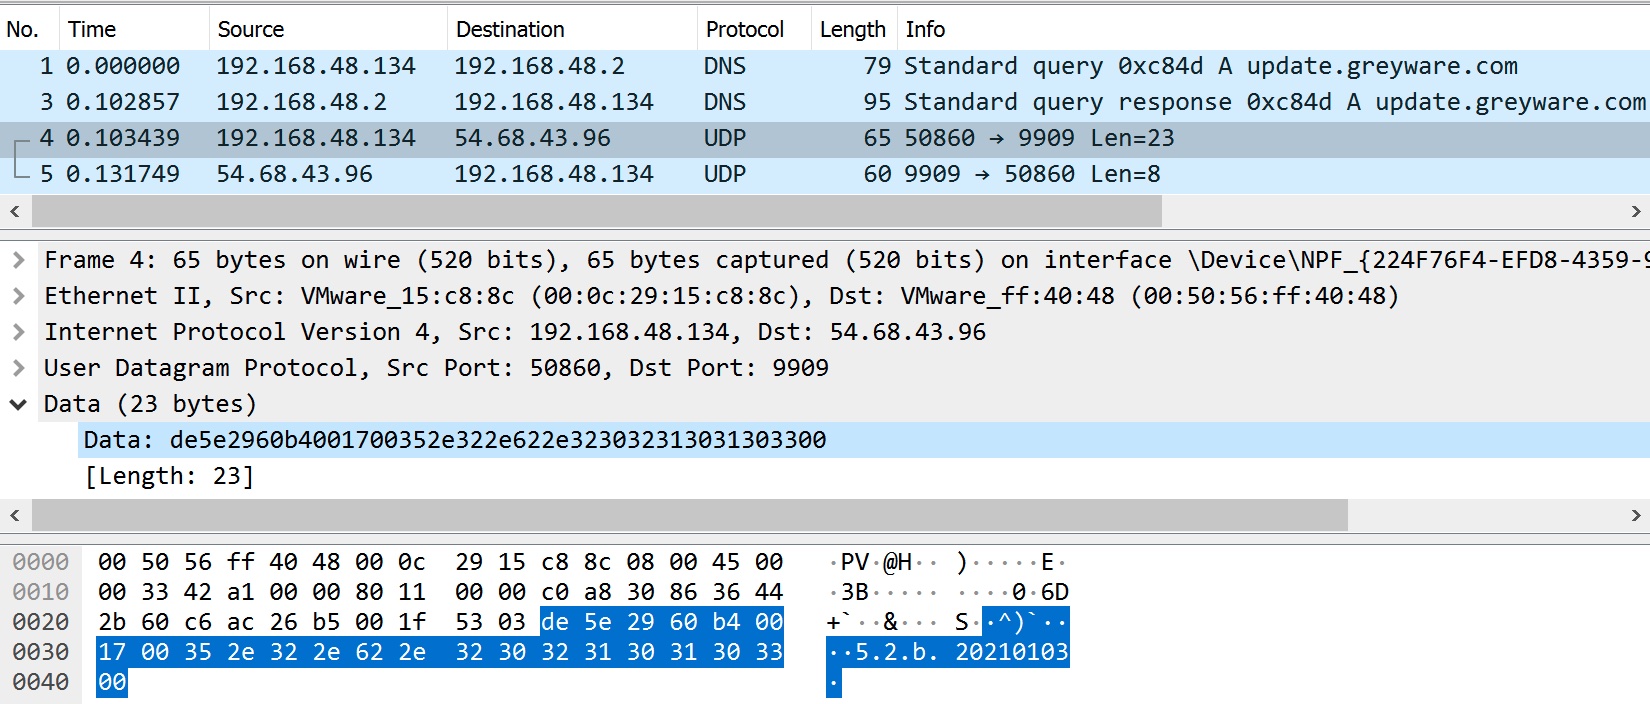Click highlighted hex bytes 'de 5e 29 60 b4 00'

(x=662, y=622)
